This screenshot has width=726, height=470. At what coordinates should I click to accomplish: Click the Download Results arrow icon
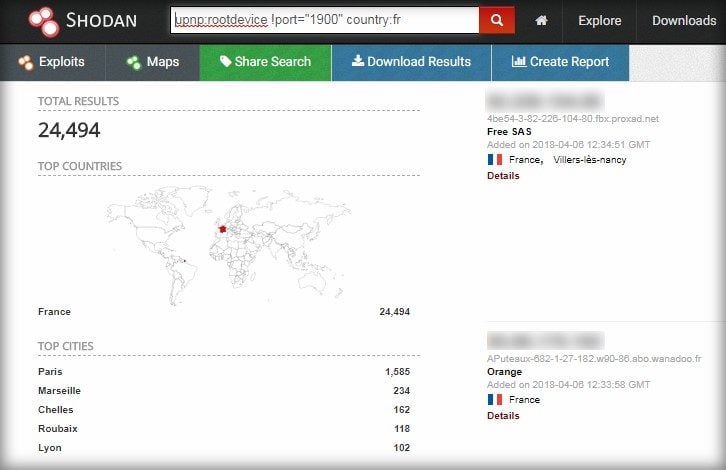tap(357, 61)
